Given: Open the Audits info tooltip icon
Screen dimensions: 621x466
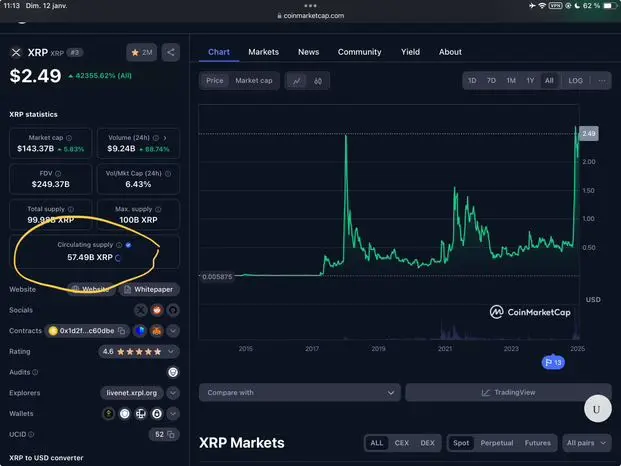Looking at the screenshot, I should tap(35, 372).
